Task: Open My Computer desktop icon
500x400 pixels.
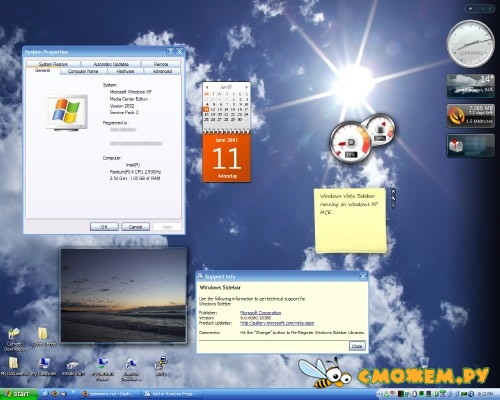Action: point(44,366)
